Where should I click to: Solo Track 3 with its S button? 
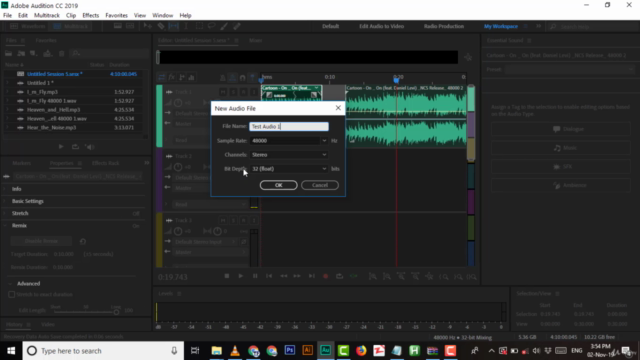(233, 220)
